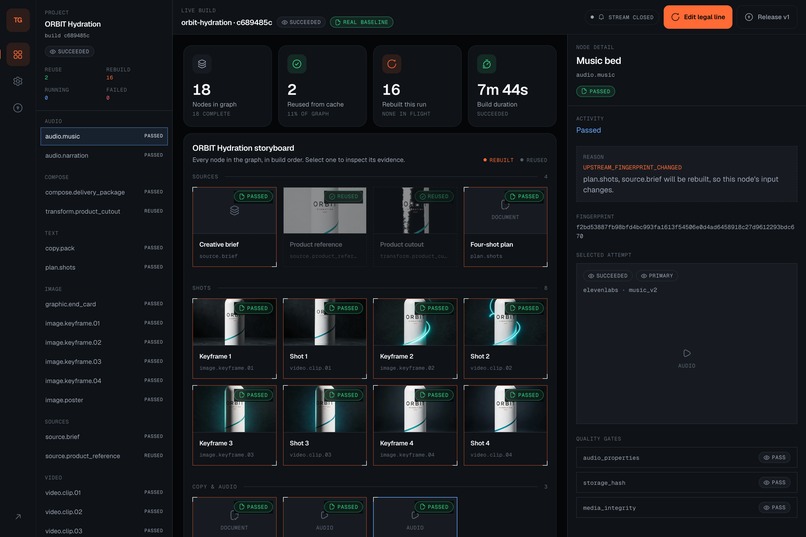Screen dimensions: 806x537
Task: Select image.keyframe.02 in the list
Action: [104, 342]
